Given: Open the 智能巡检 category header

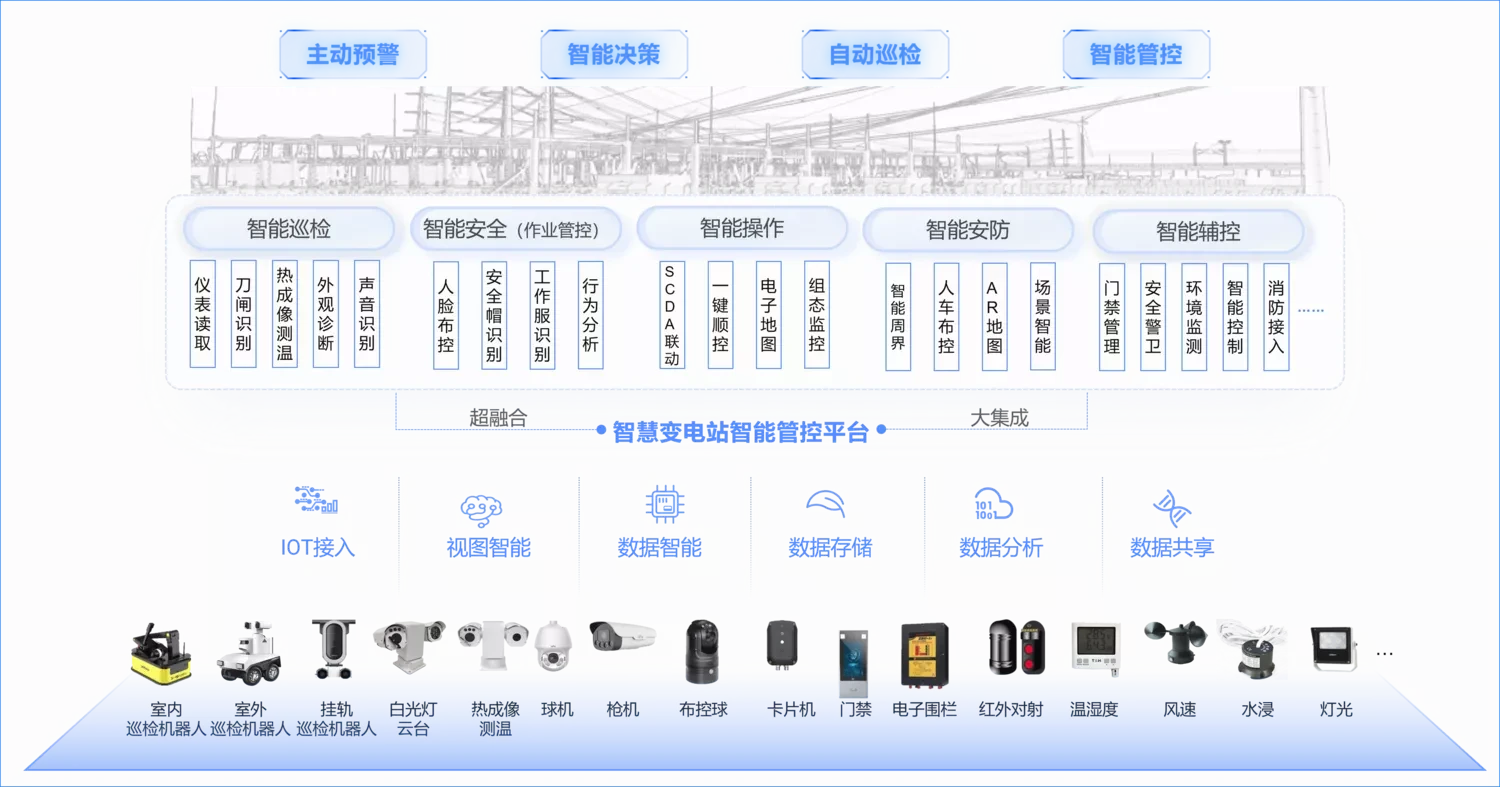Looking at the screenshot, I should click(x=289, y=229).
